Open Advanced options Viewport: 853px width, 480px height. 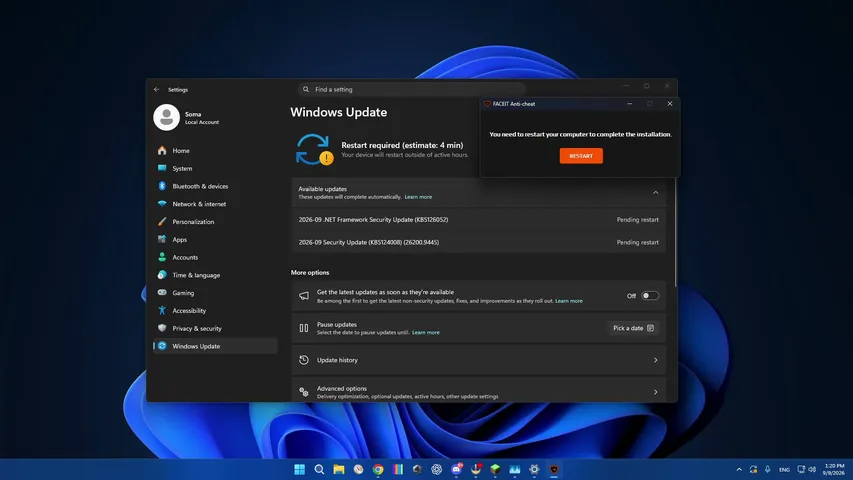[479, 392]
